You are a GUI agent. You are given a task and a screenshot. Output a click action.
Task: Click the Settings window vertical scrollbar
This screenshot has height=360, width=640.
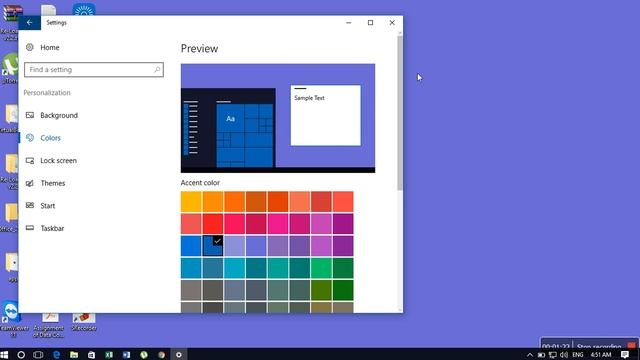[x=400, y=113]
